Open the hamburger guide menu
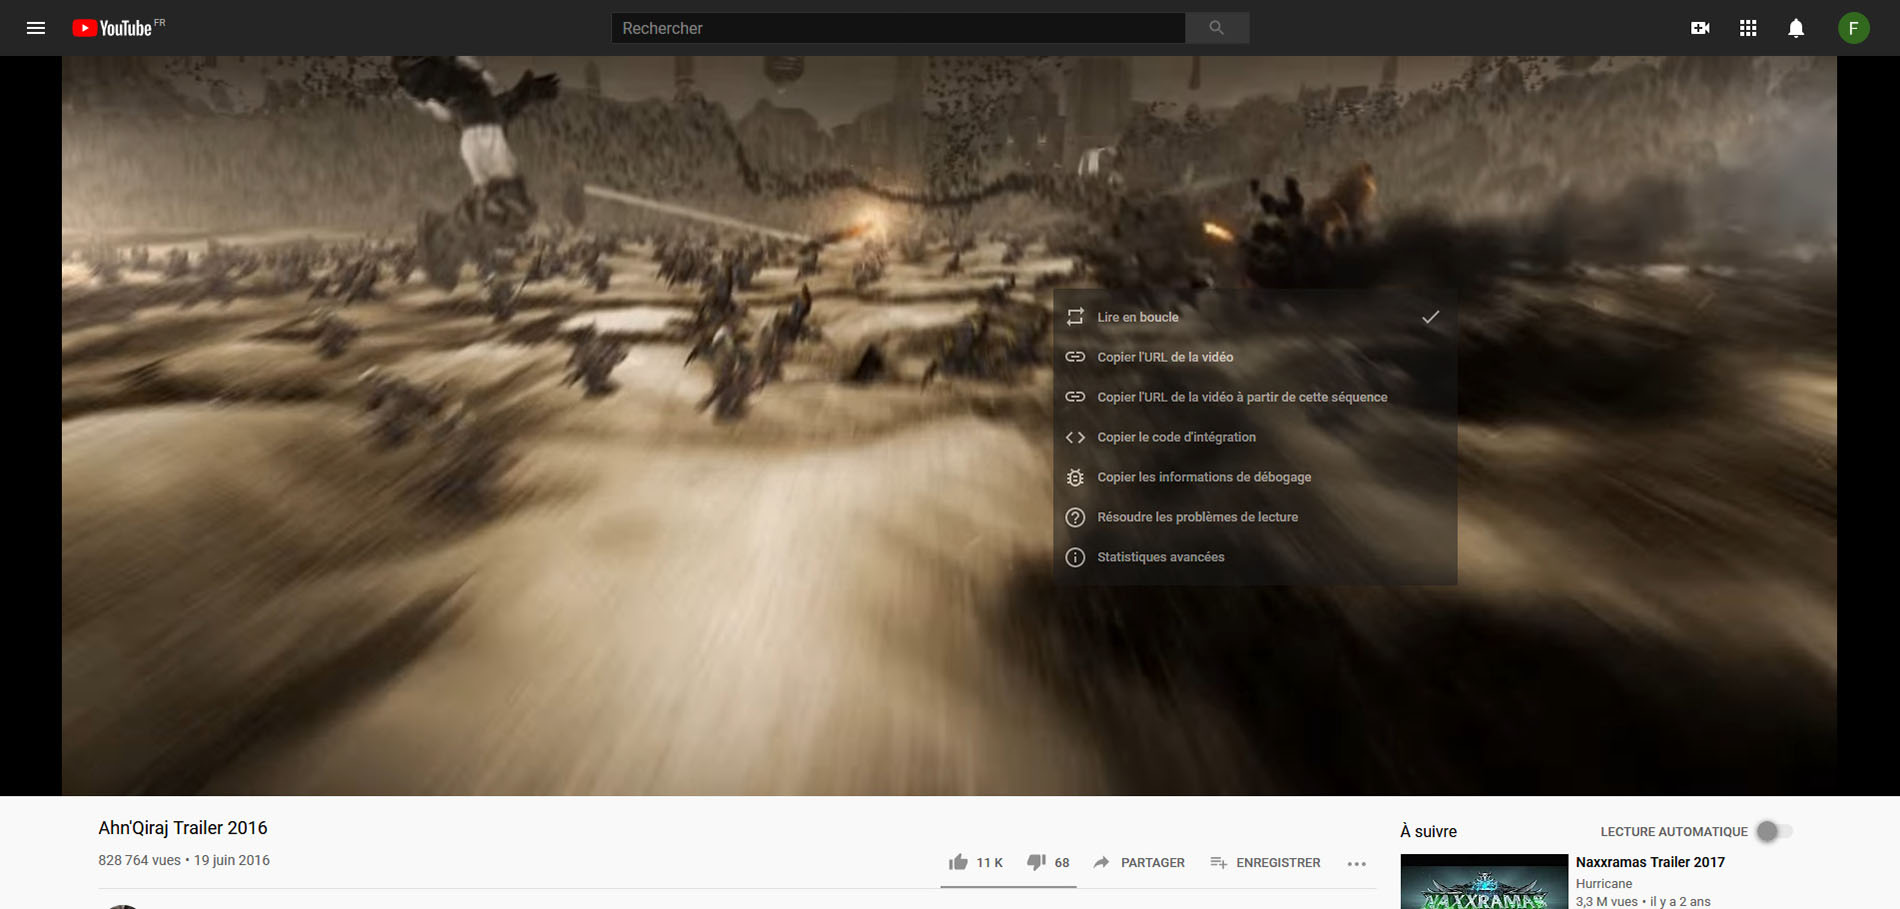Image resolution: width=1900 pixels, height=909 pixels. coord(36,28)
